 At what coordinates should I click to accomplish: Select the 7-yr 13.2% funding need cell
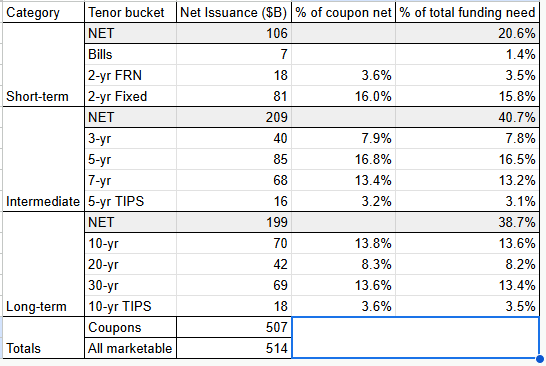467,180
